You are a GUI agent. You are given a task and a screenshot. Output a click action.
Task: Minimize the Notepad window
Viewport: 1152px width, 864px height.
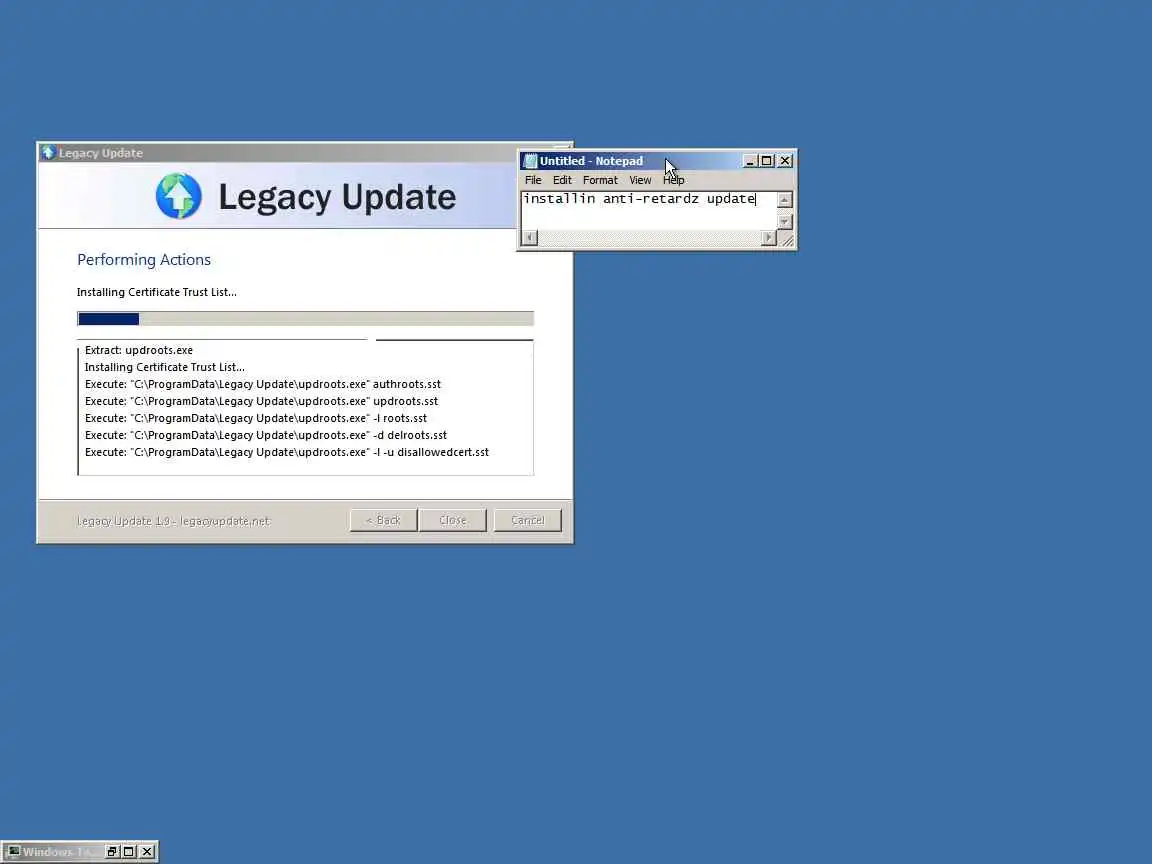coord(749,161)
